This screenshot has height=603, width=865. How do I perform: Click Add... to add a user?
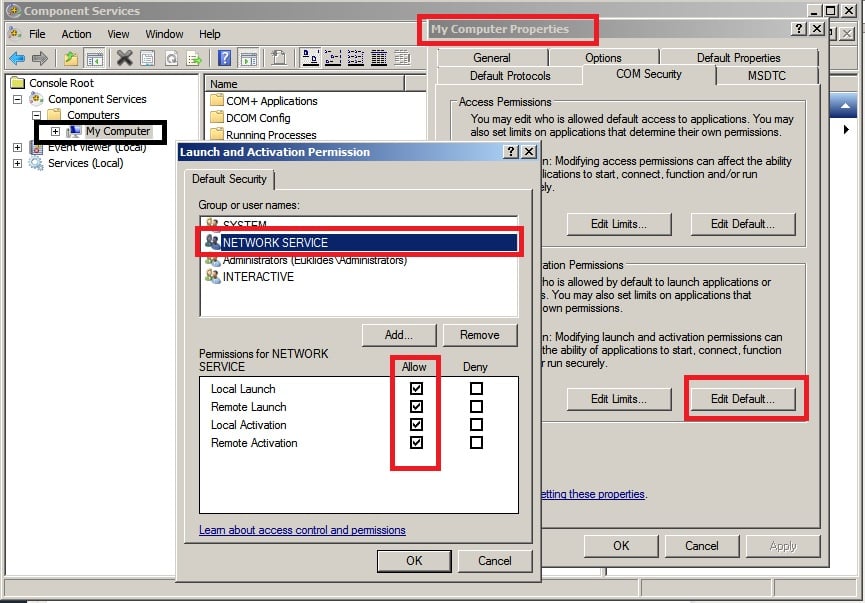click(399, 335)
